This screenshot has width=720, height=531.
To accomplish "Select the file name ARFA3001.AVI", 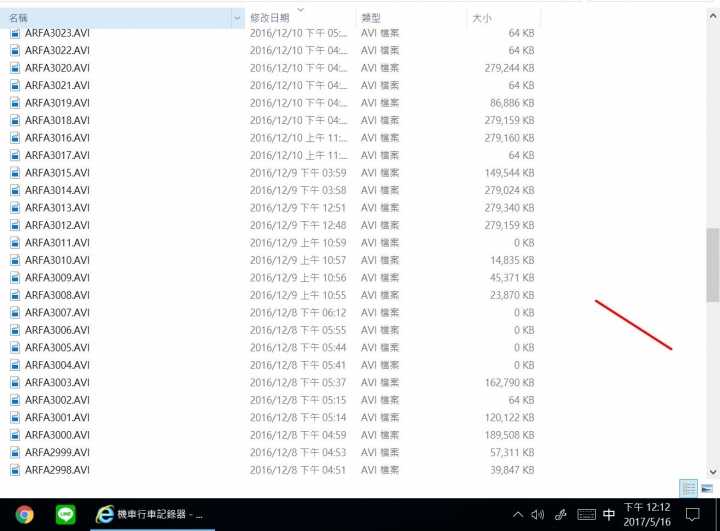I will [x=57, y=418].
